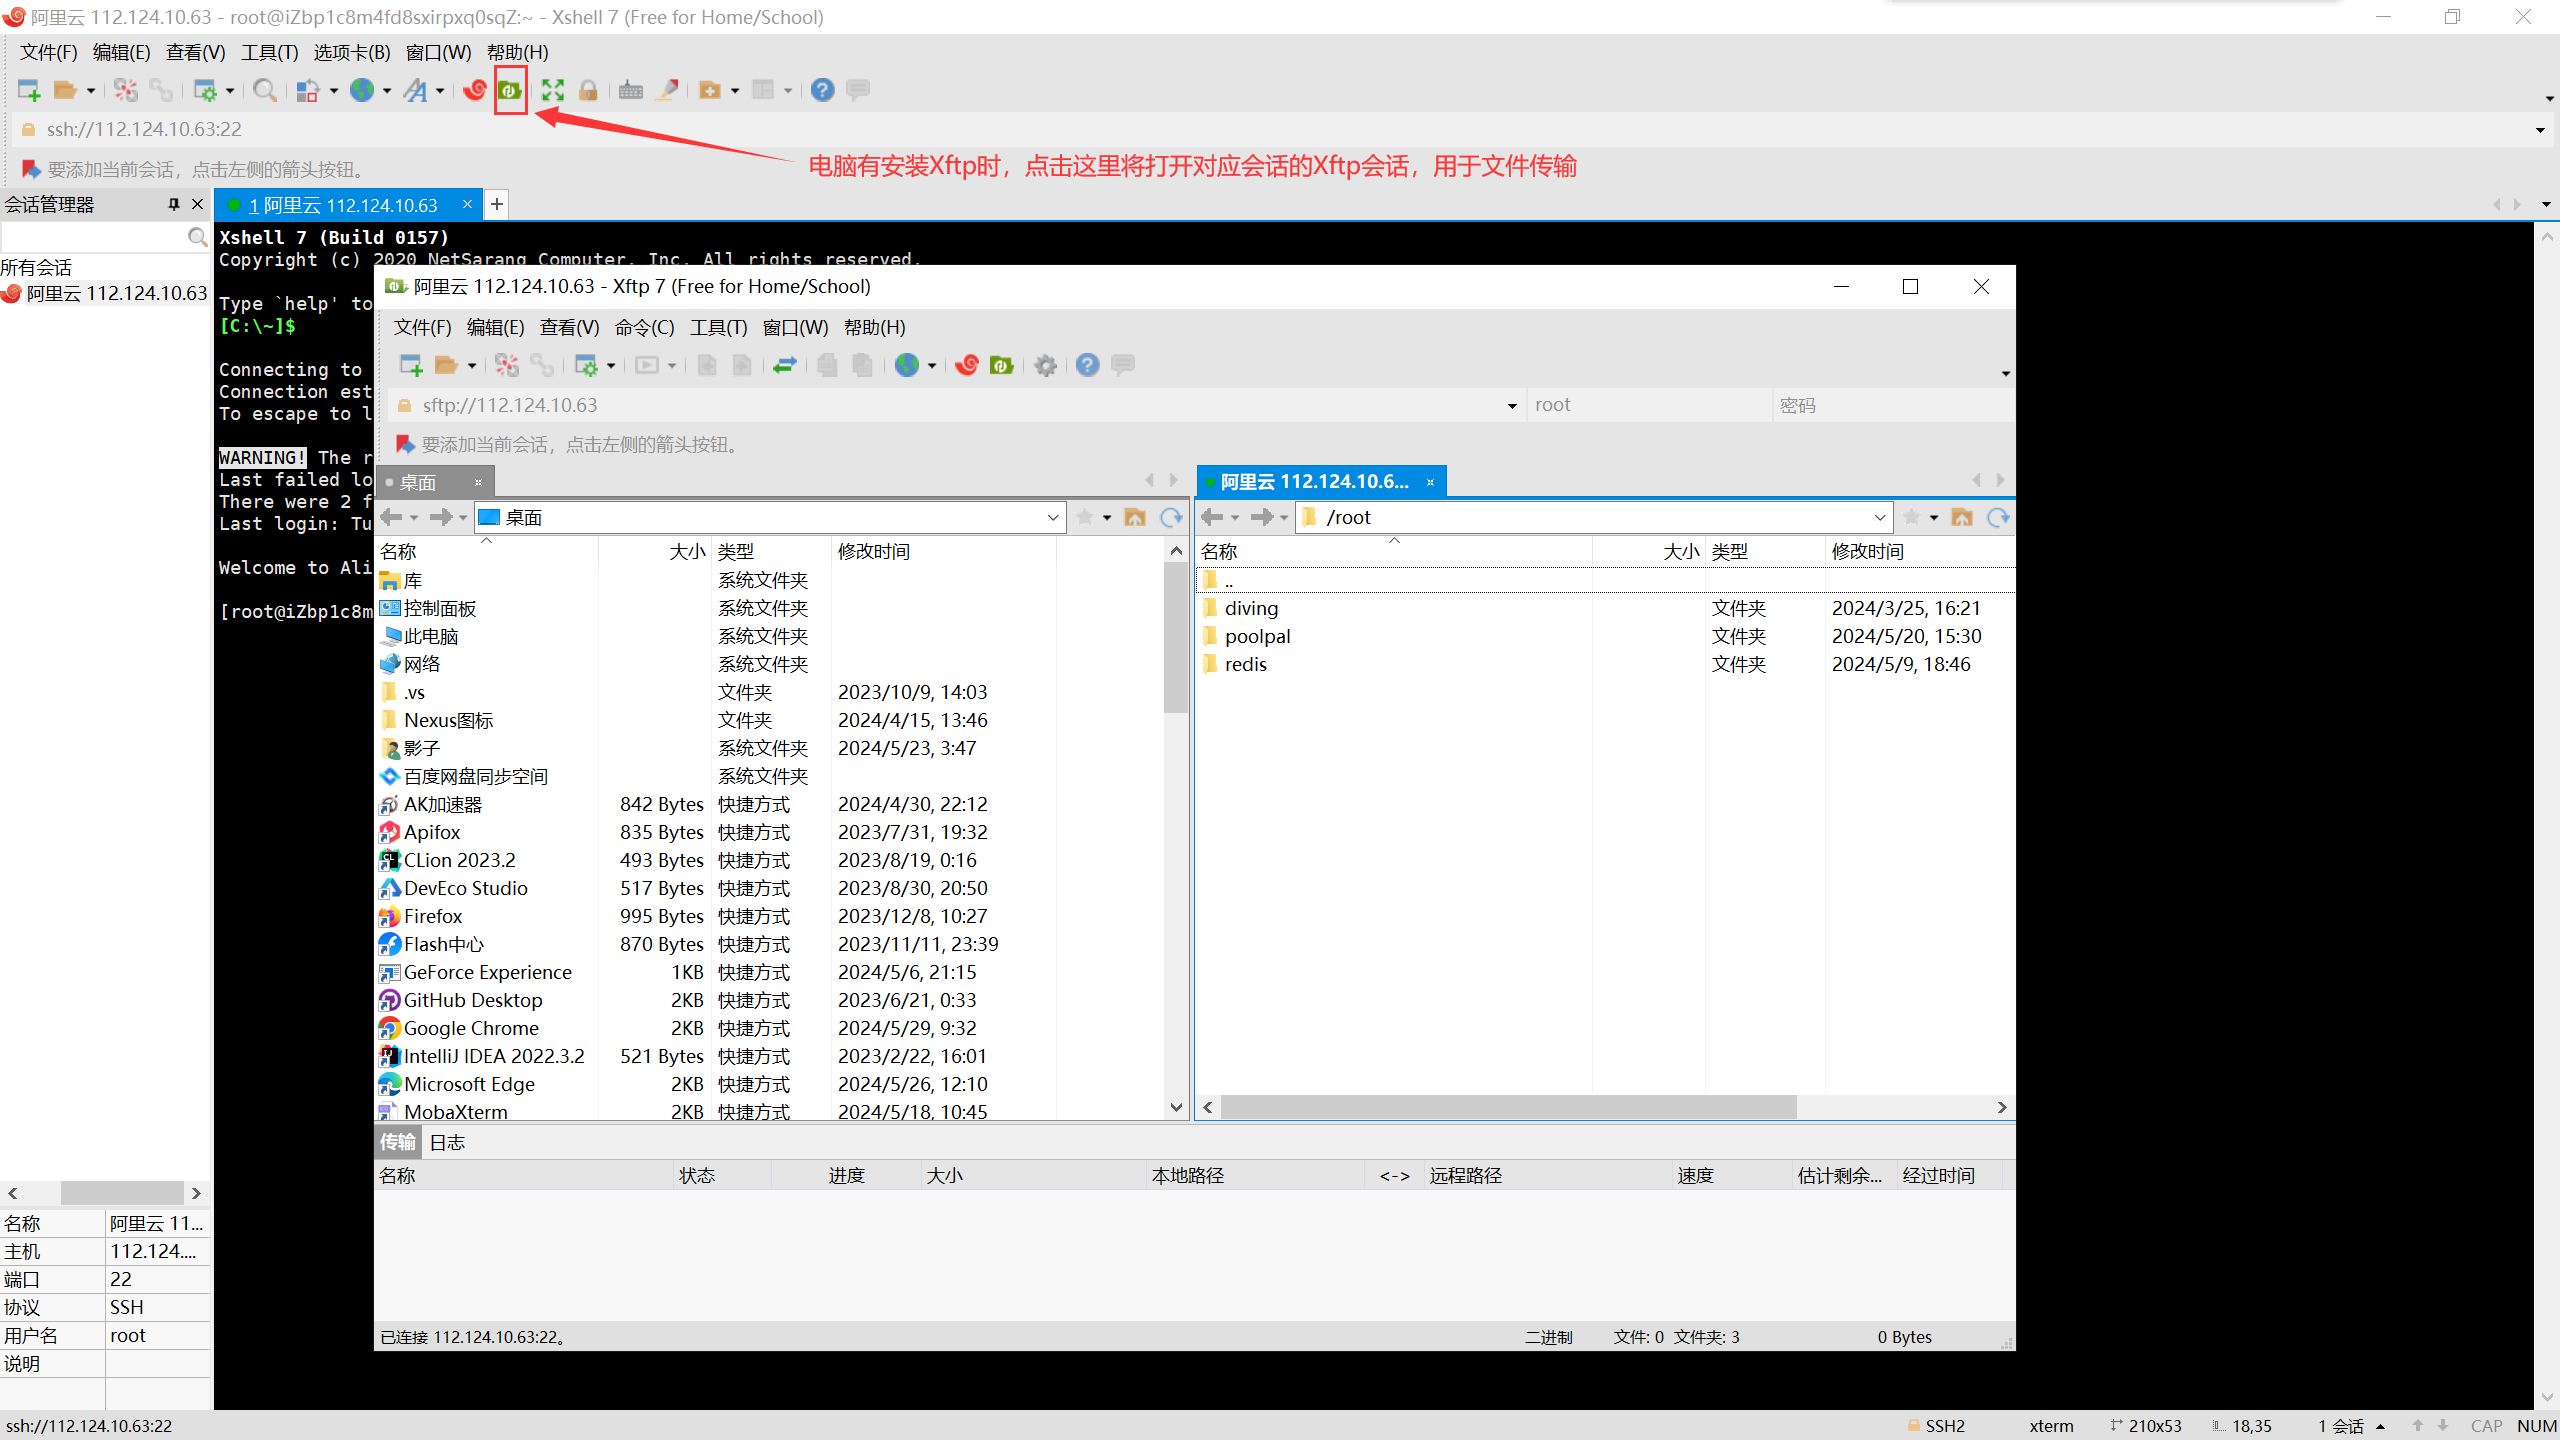Close the 会话管理器 panel
Screen dimensions: 2560x1440
197,204
